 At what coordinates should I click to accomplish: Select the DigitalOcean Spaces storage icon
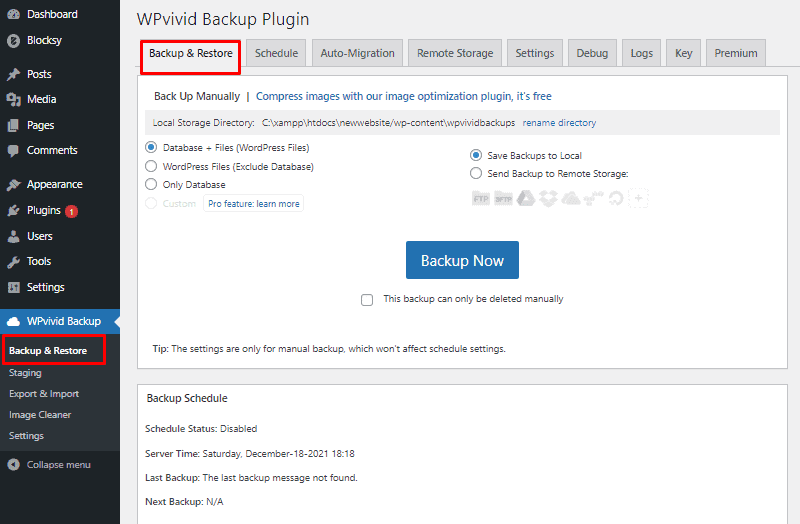(616, 198)
